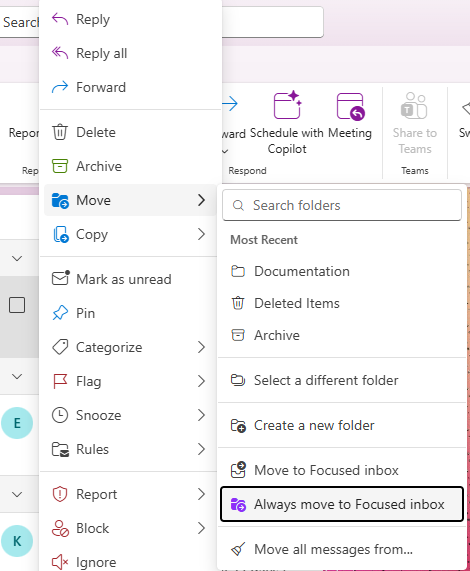The height and width of the screenshot is (571, 470).
Task: Click the Delete trash can icon
Action: (60, 132)
